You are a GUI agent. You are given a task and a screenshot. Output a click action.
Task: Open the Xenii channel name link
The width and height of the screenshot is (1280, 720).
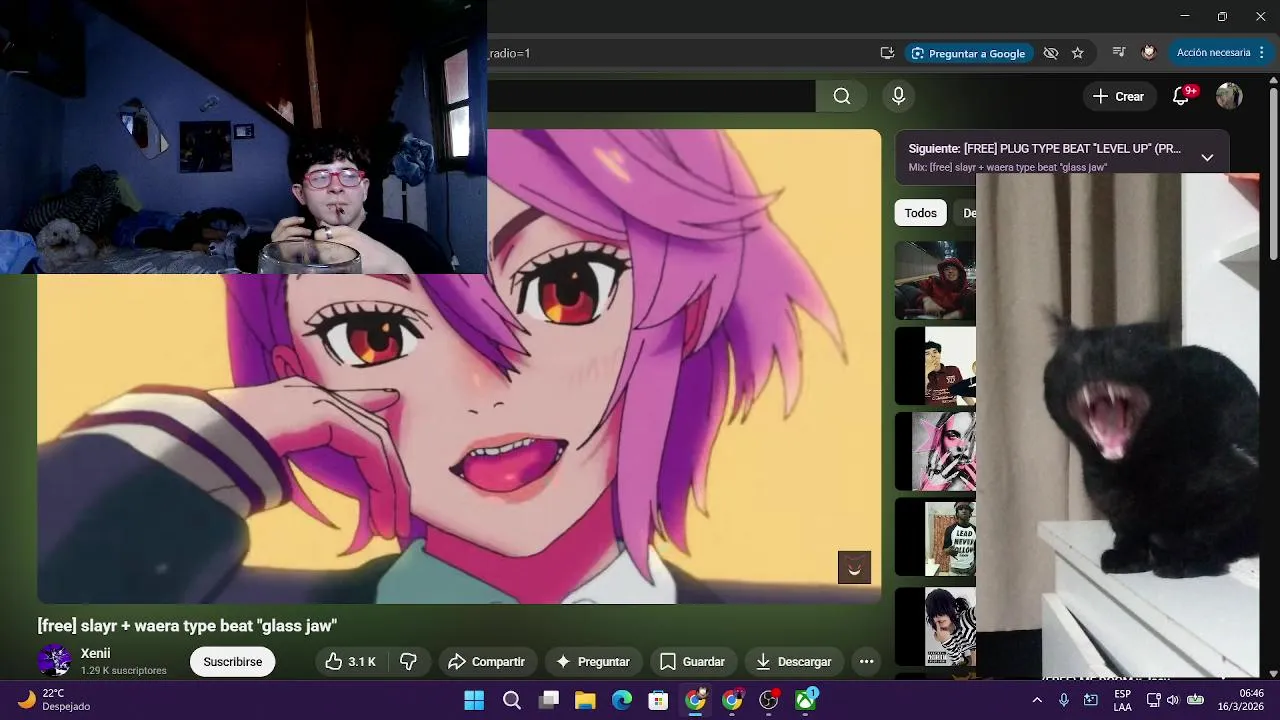click(x=96, y=653)
